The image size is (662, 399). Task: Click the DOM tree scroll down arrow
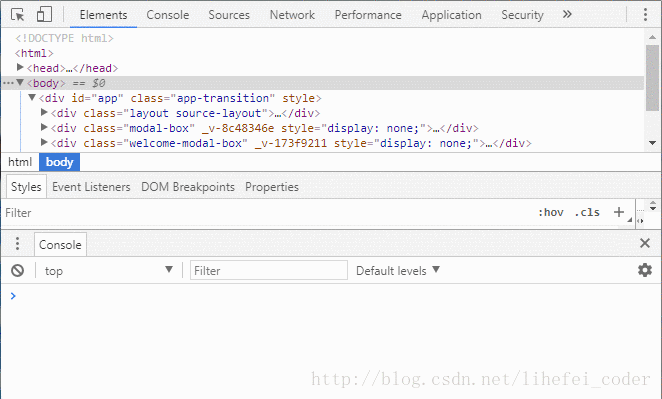pyautogui.click(x=652, y=143)
